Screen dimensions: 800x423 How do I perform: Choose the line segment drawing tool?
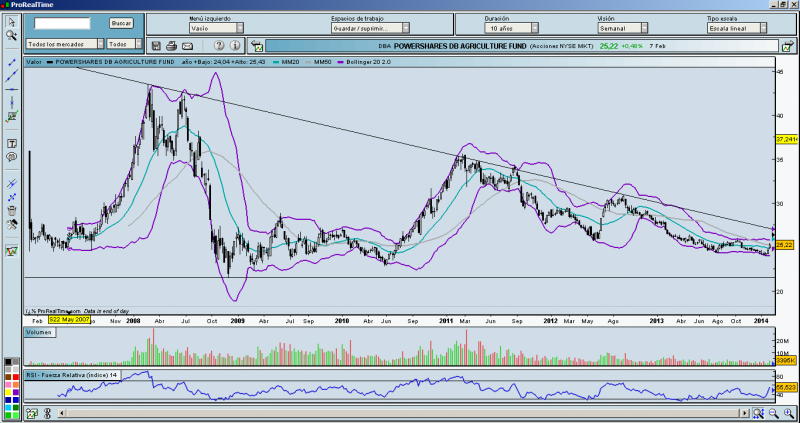click(11, 63)
